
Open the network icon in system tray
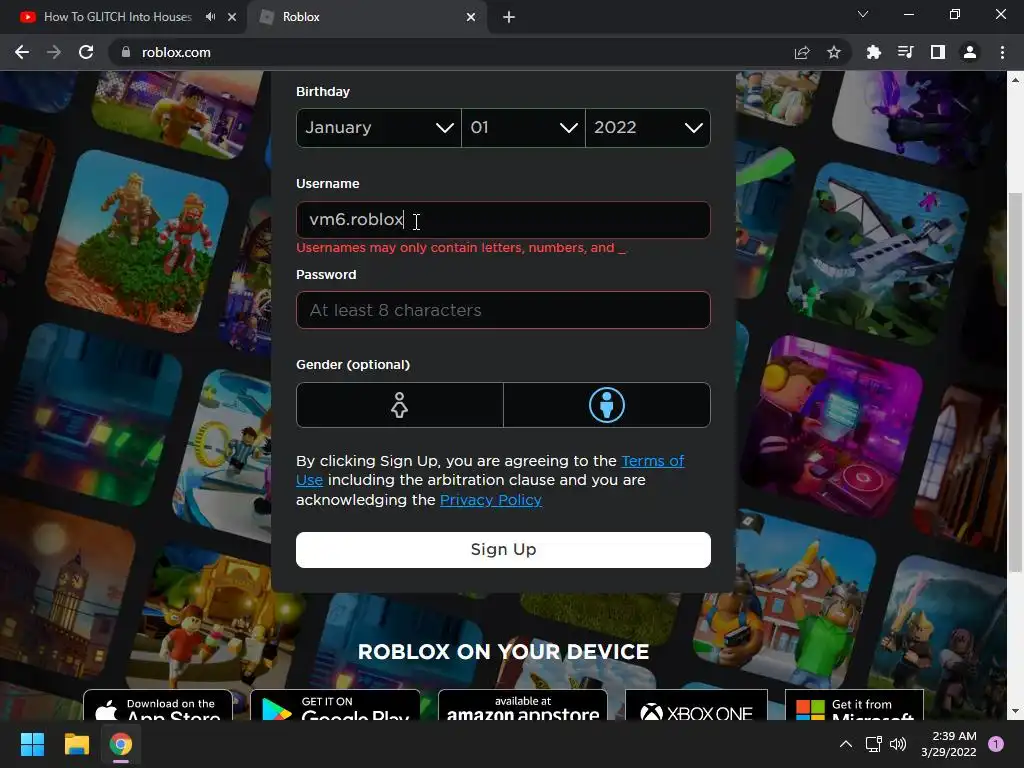coord(873,744)
